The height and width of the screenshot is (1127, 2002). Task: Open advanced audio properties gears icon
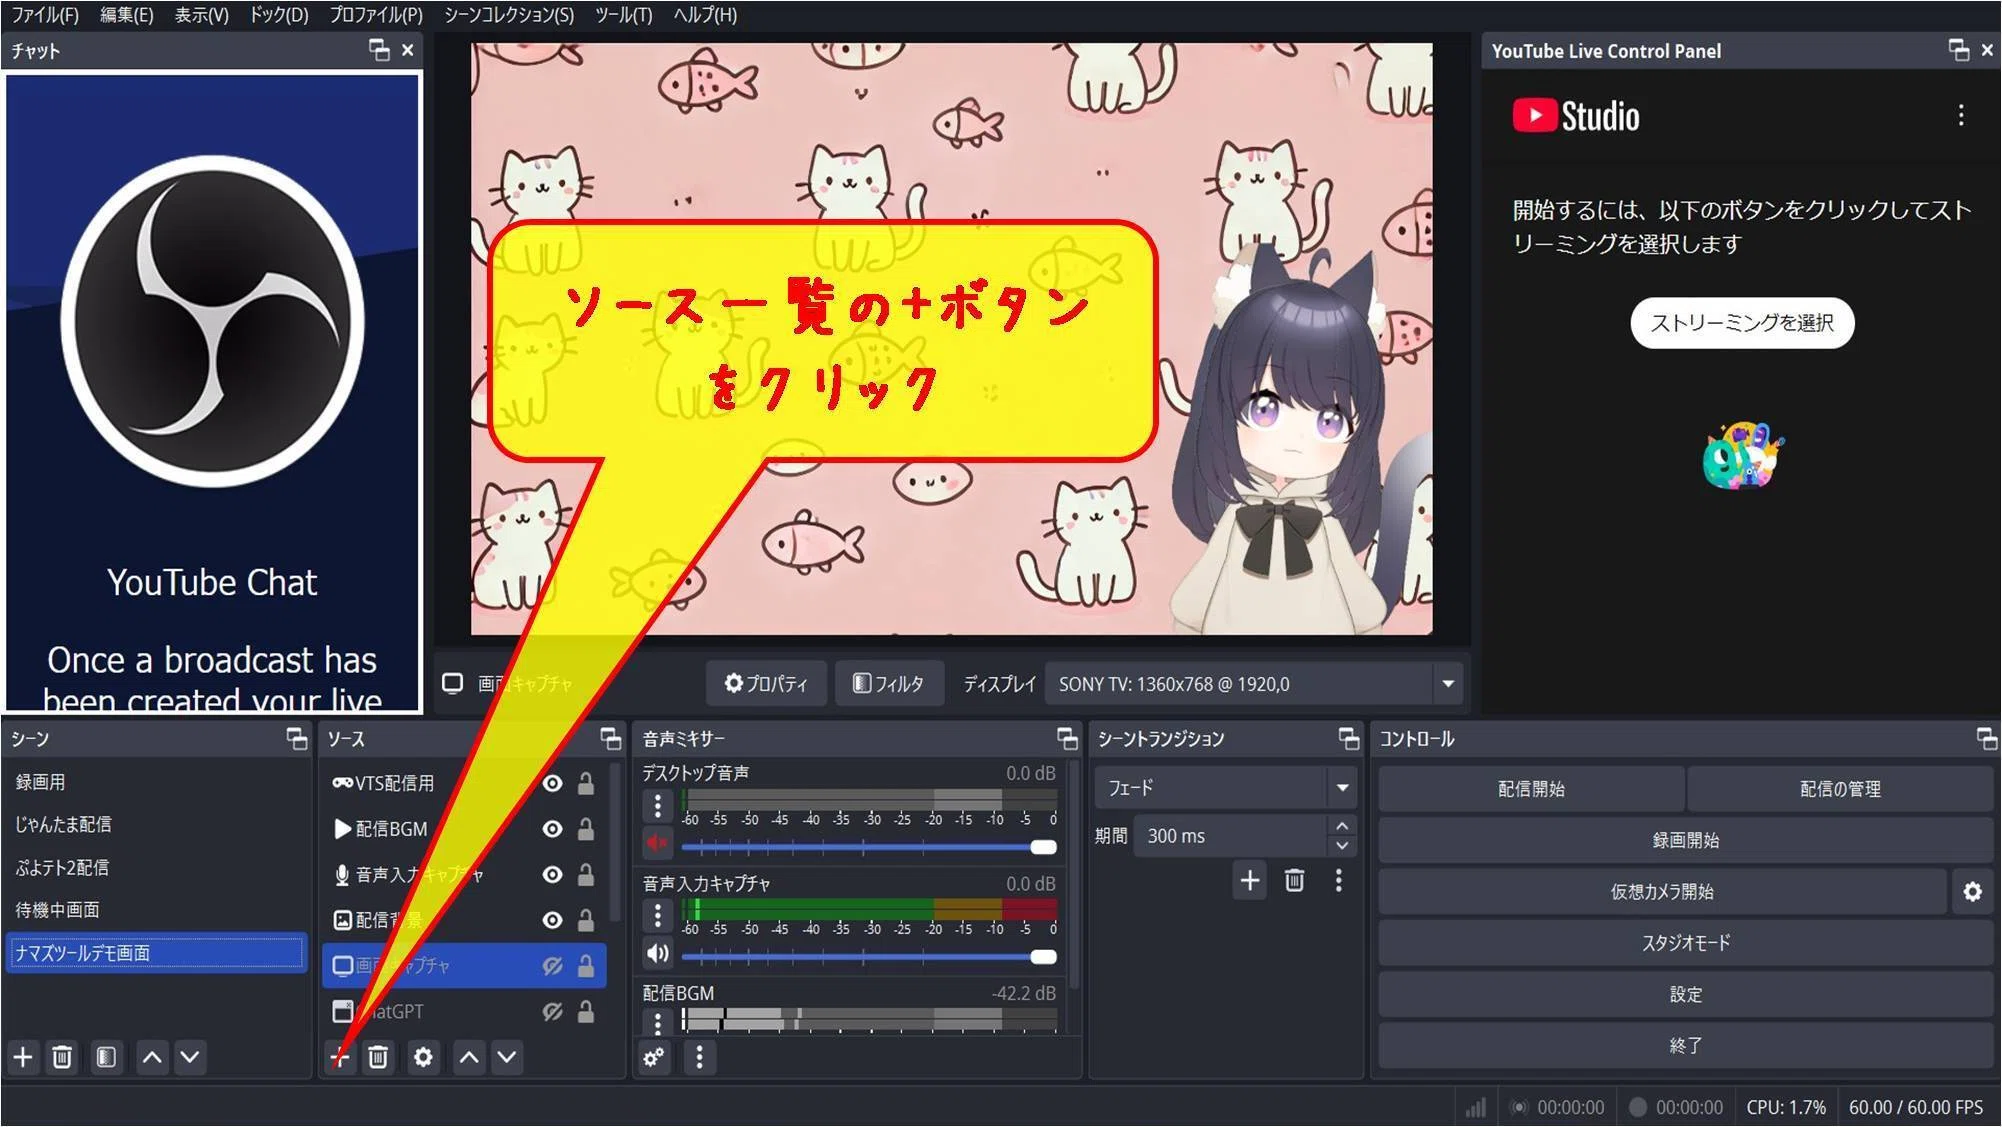(x=654, y=1056)
